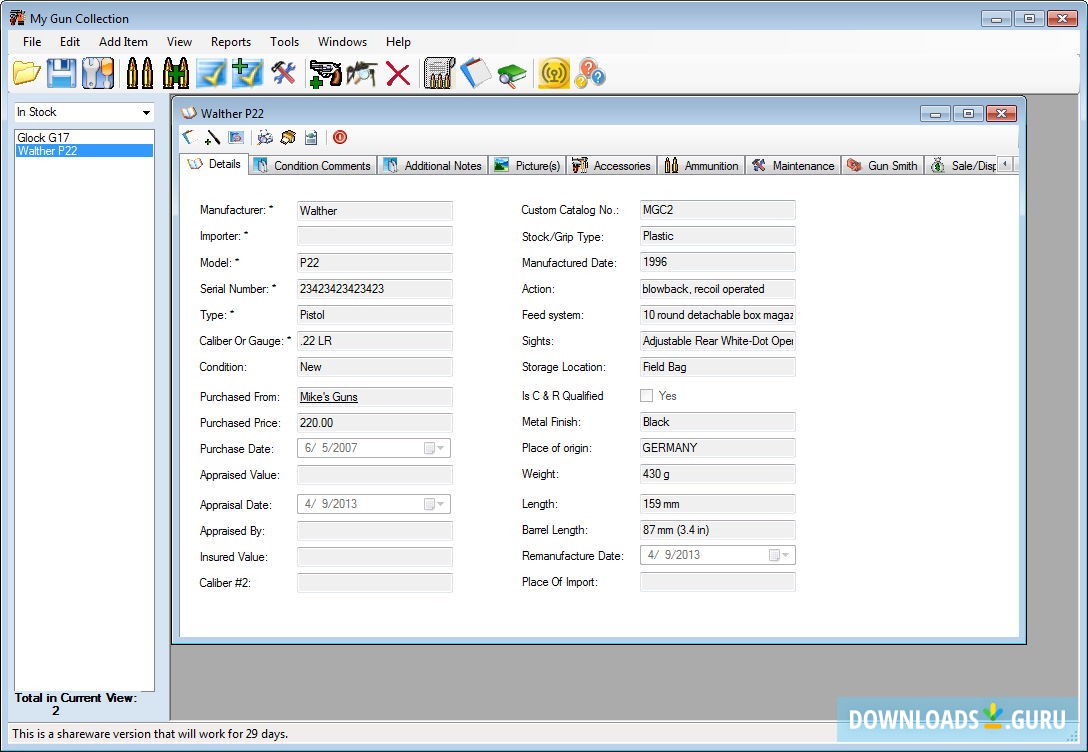Click the open folder toolbar icon
Viewport: 1088px width, 752px height.
[x=27, y=73]
